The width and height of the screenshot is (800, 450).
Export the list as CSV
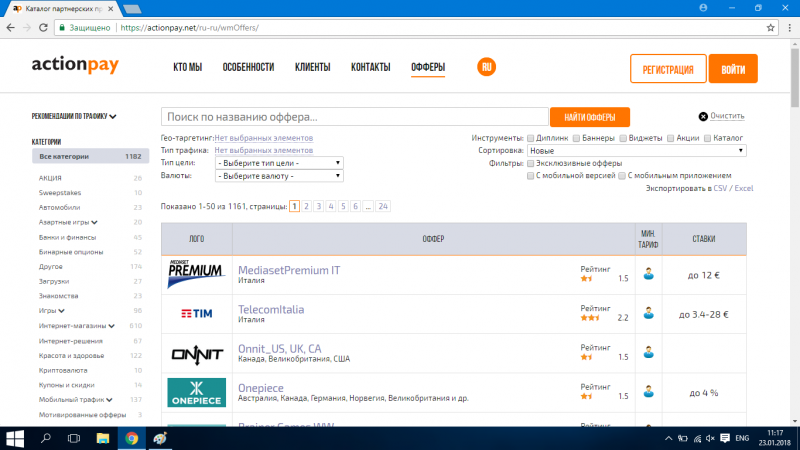(x=720, y=188)
